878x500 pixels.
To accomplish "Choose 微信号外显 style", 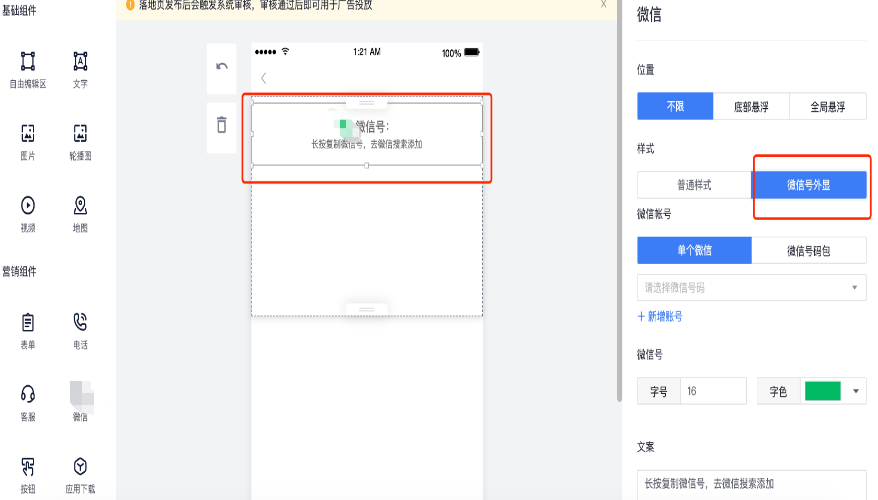I will [809, 185].
